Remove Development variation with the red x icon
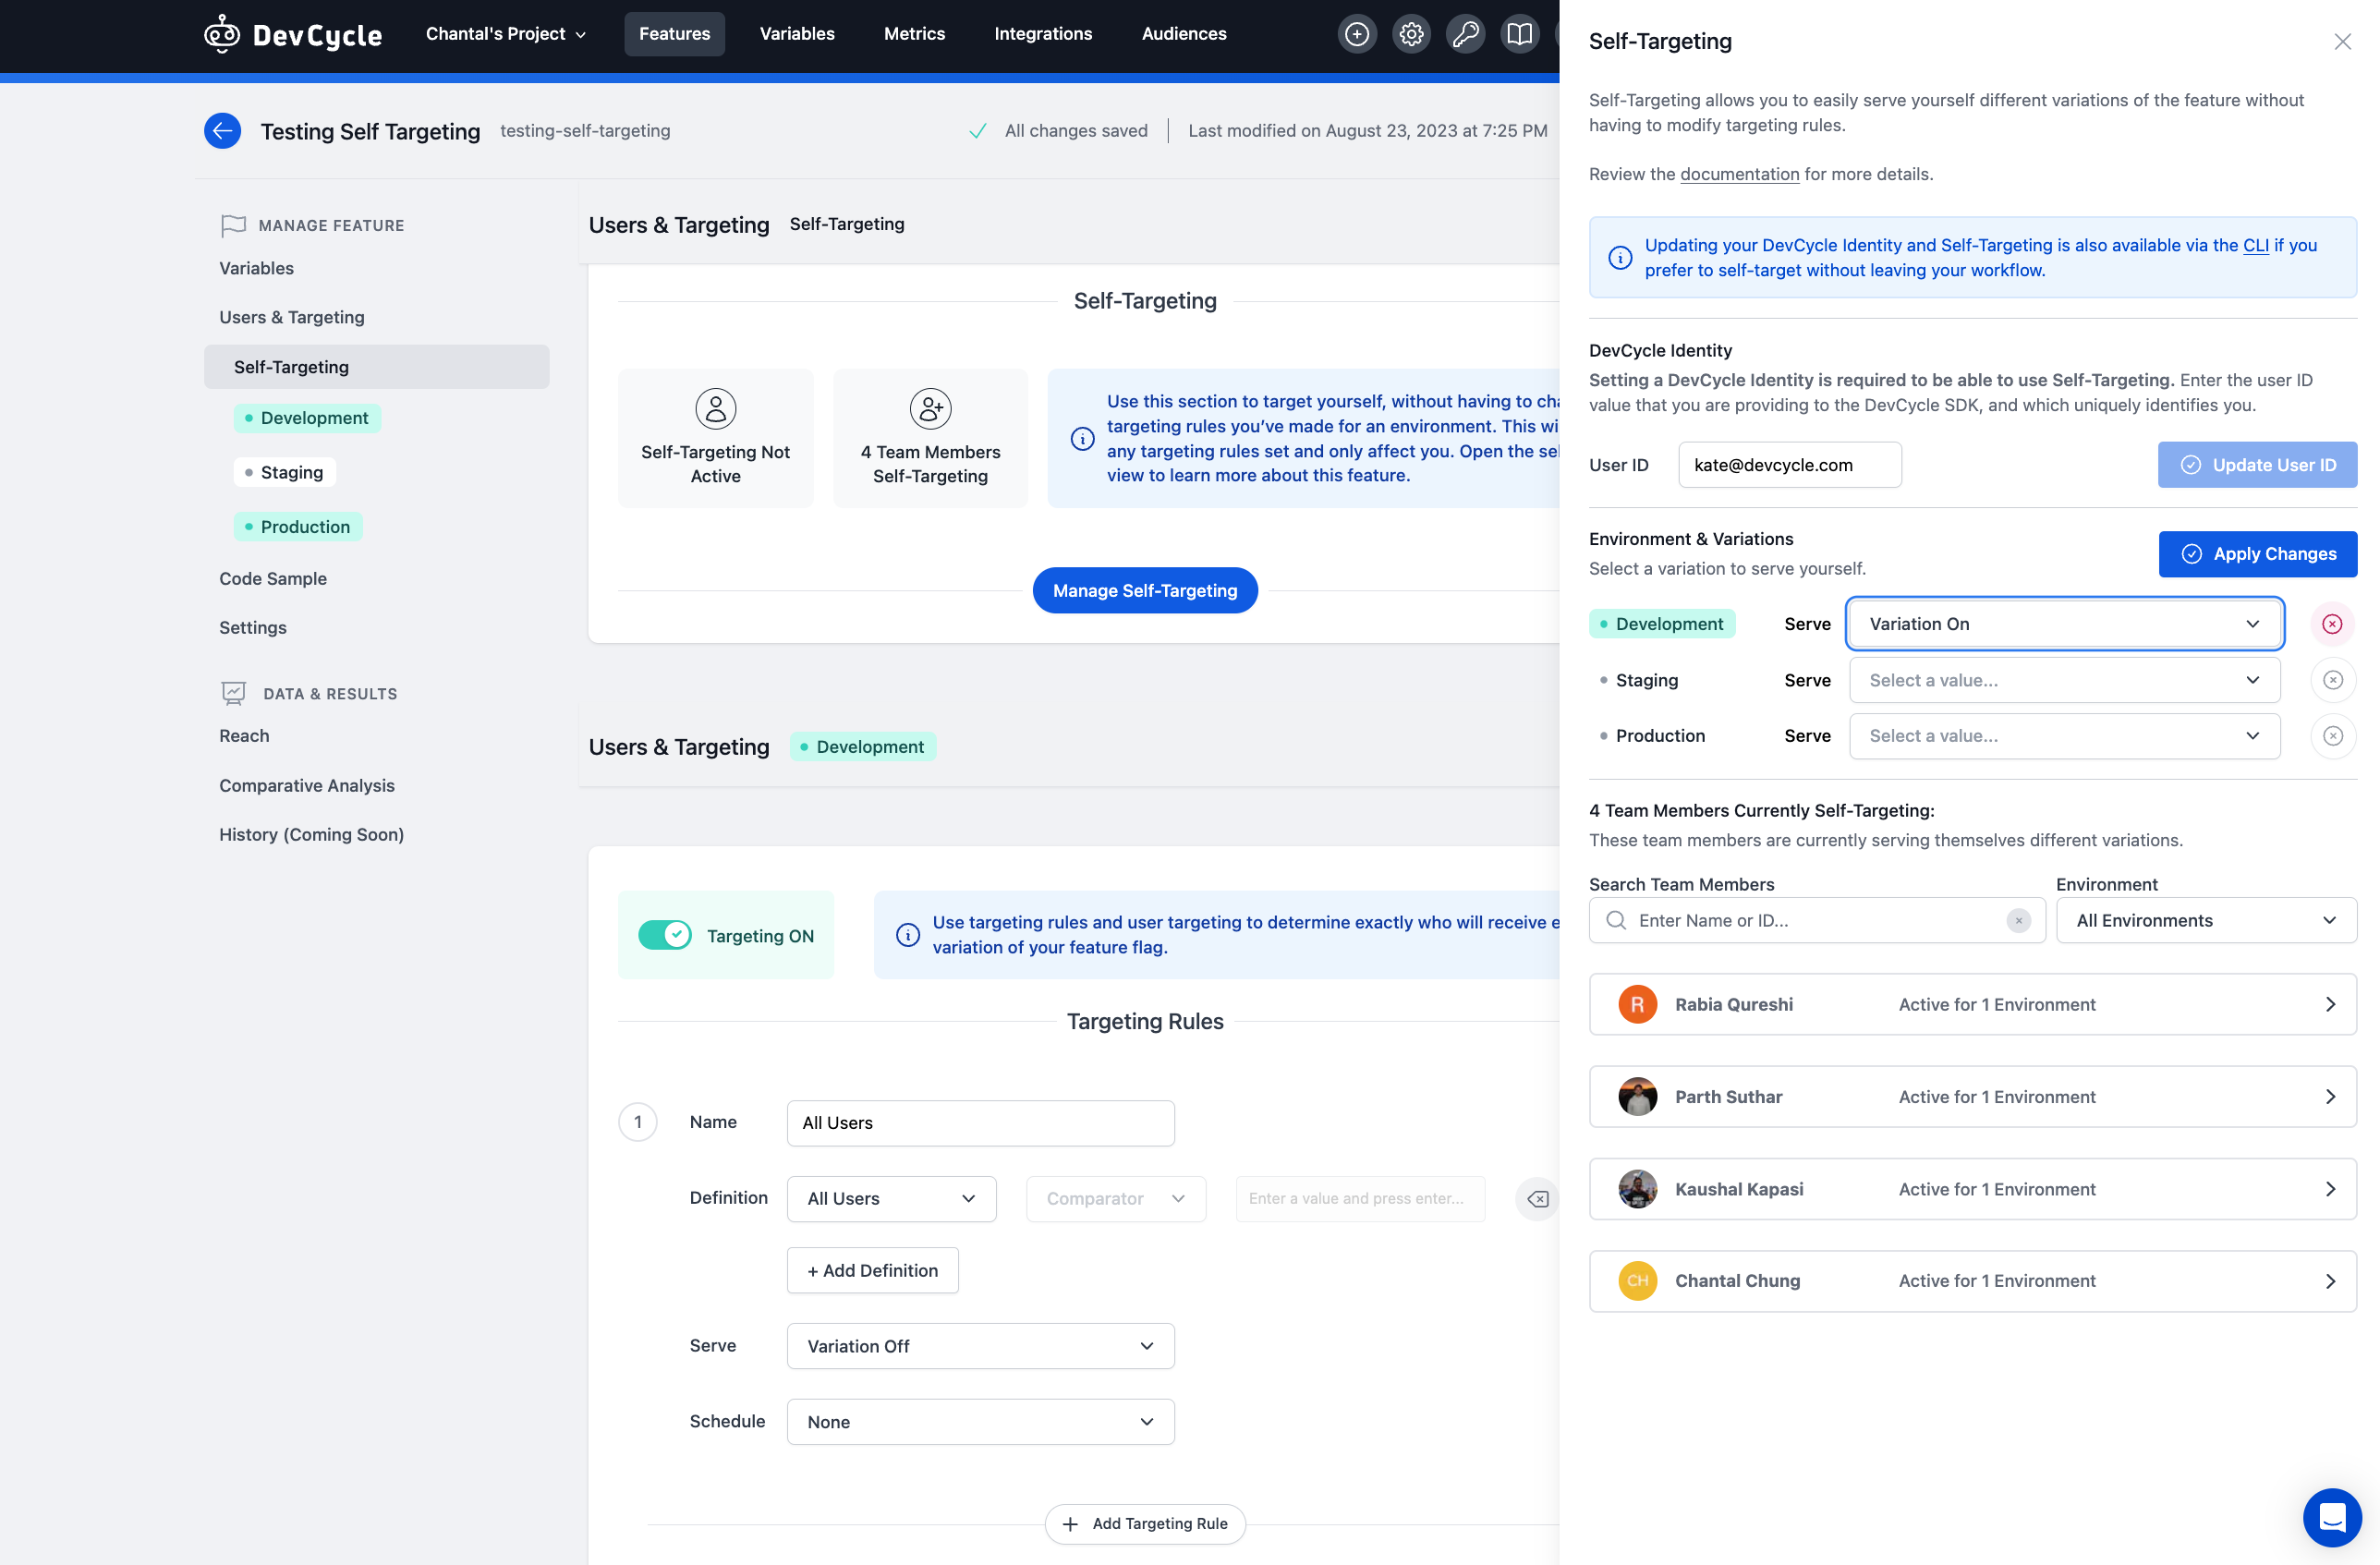The image size is (2380, 1565). click(2333, 623)
